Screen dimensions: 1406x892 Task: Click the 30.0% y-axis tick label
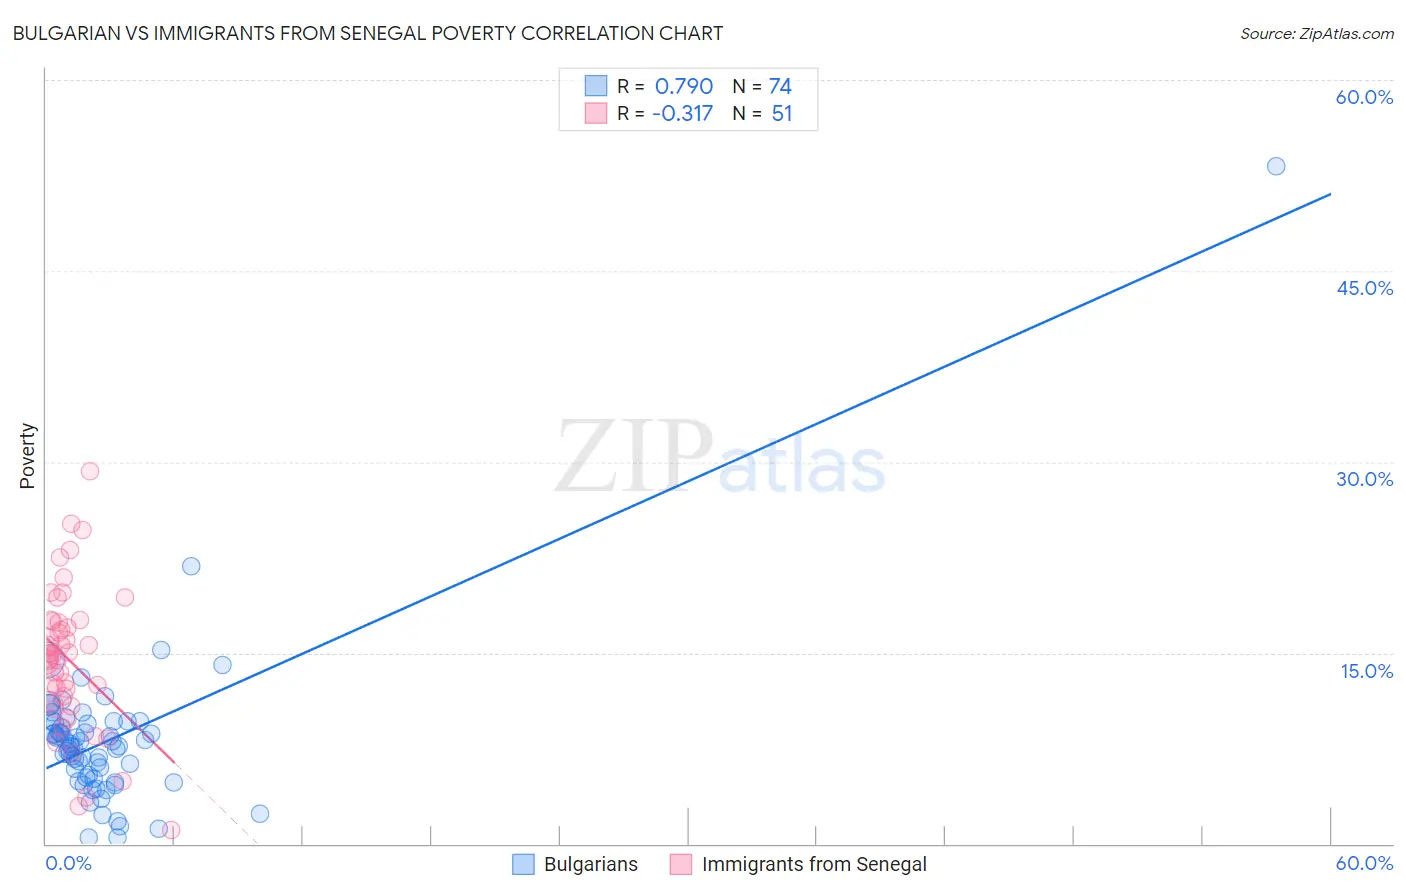[1364, 479]
